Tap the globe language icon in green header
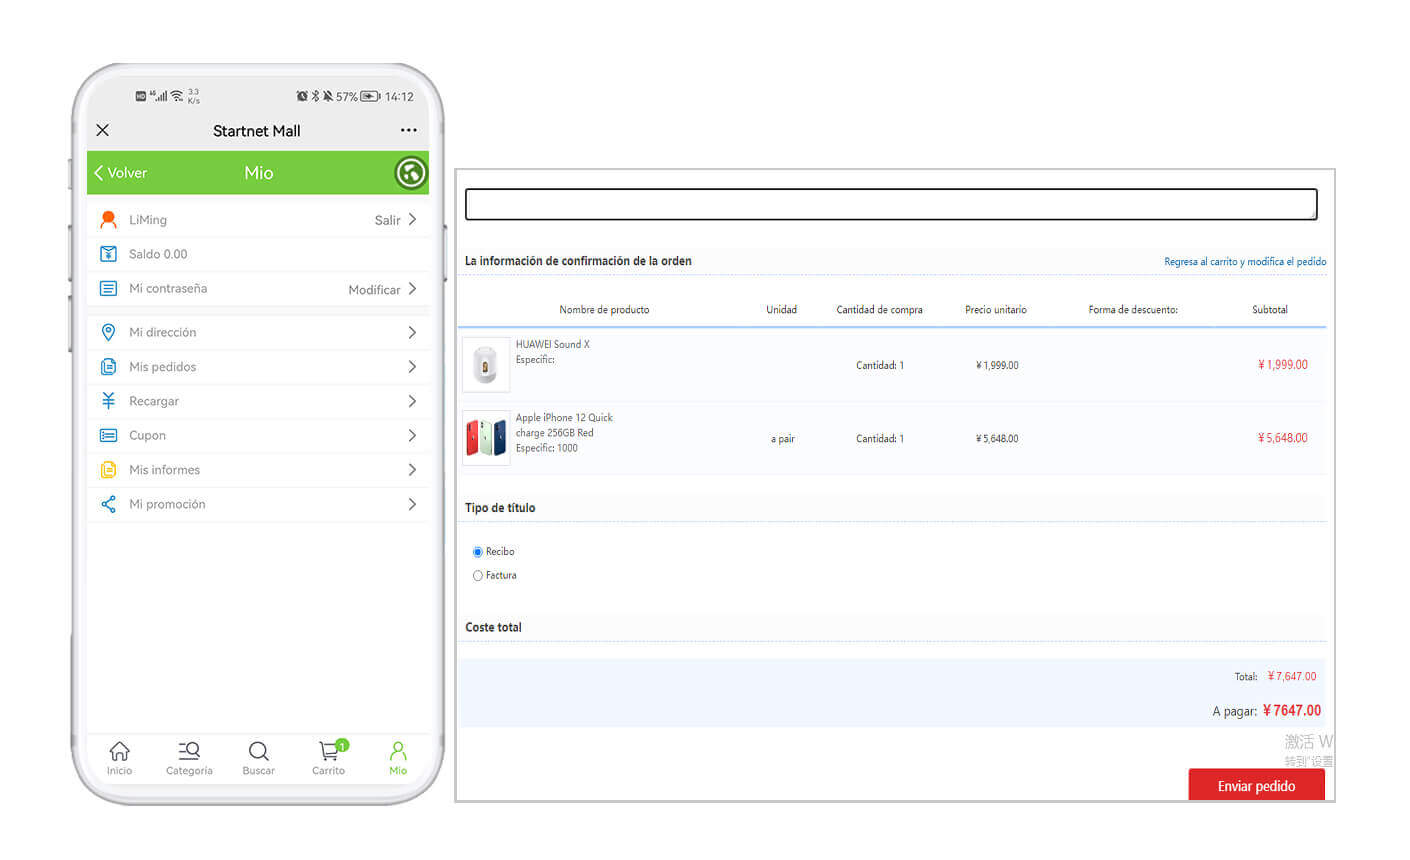1410x860 pixels. pos(410,173)
